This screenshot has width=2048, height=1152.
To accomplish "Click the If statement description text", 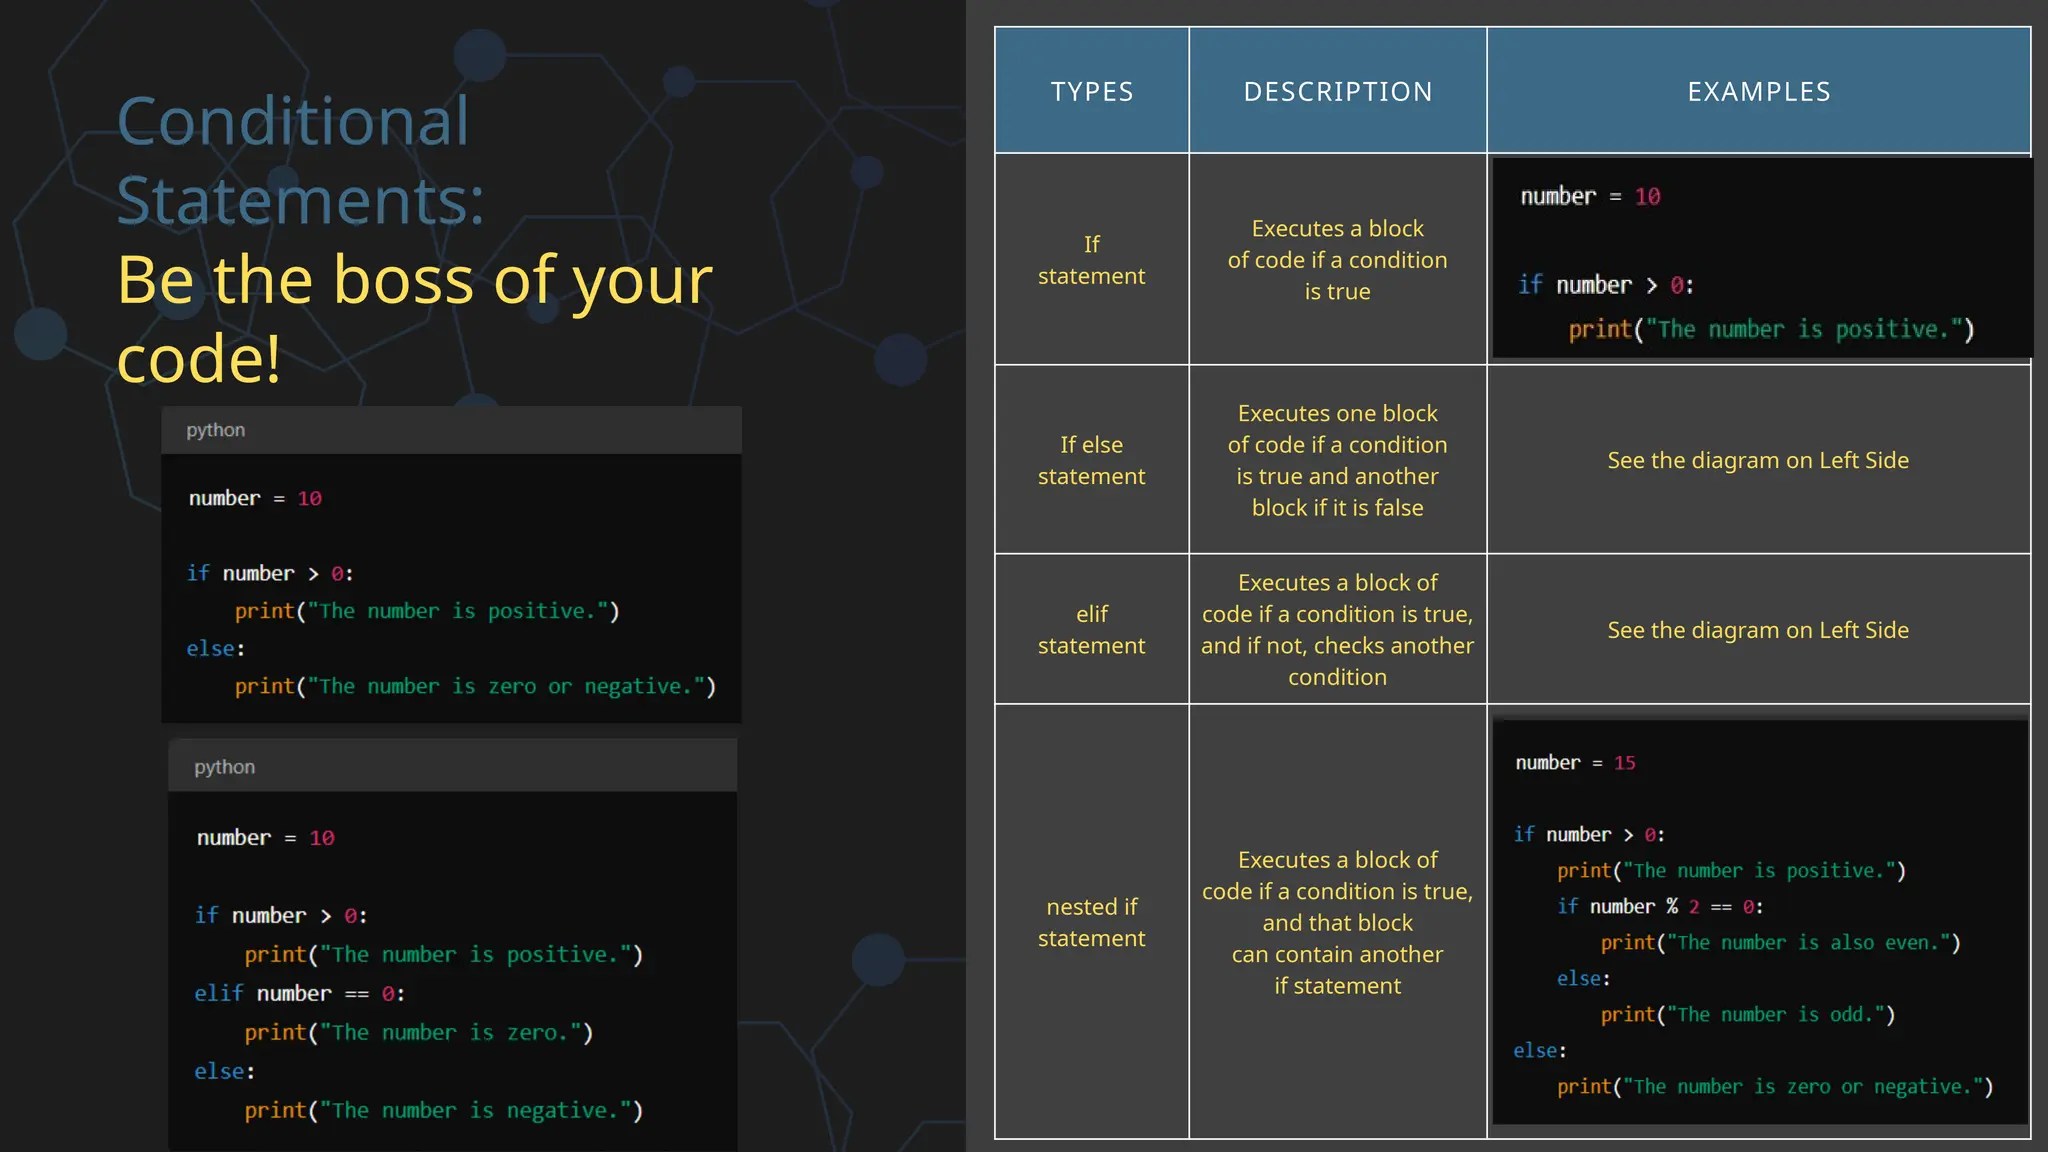I will [x=1337, y=260].
